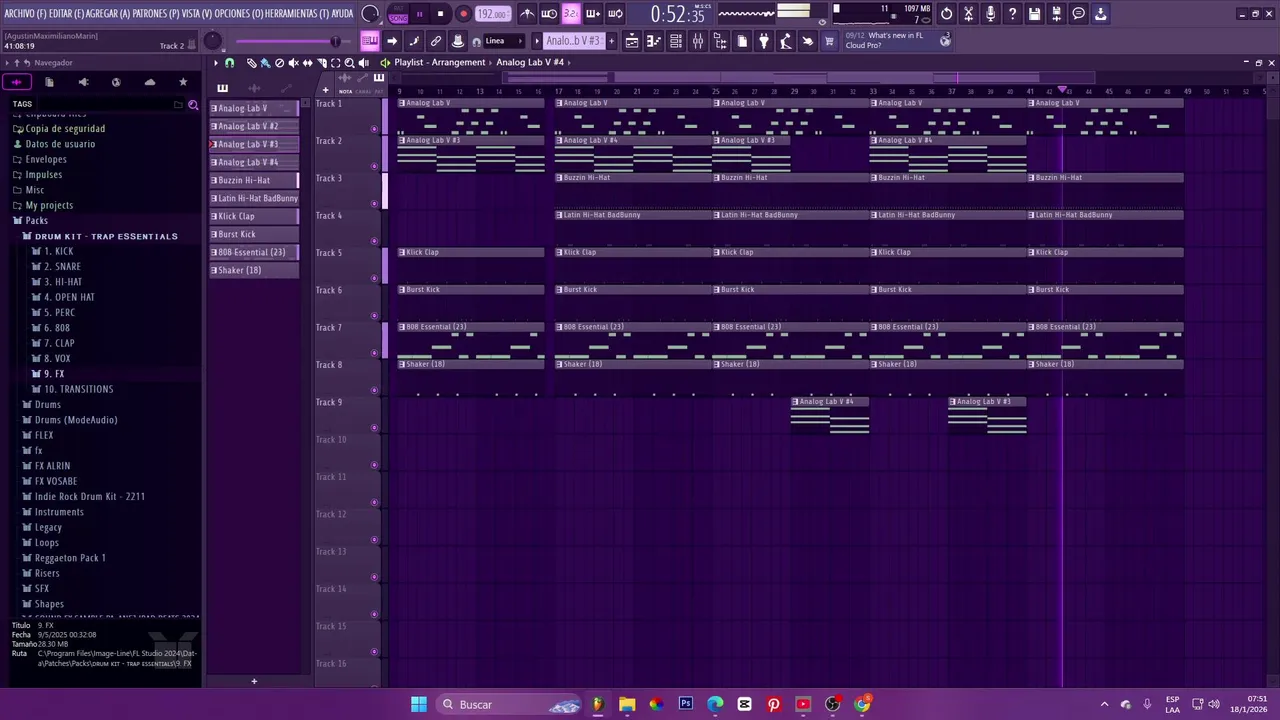Toggle the playlist snap magnet

229,63
